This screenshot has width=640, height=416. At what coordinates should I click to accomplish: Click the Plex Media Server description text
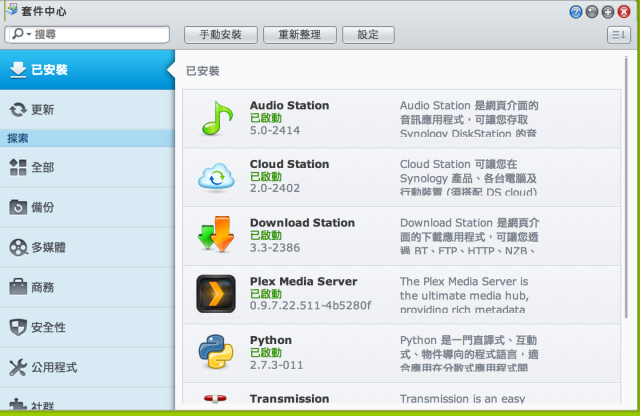pyautogui.click(x=464, y=296)
